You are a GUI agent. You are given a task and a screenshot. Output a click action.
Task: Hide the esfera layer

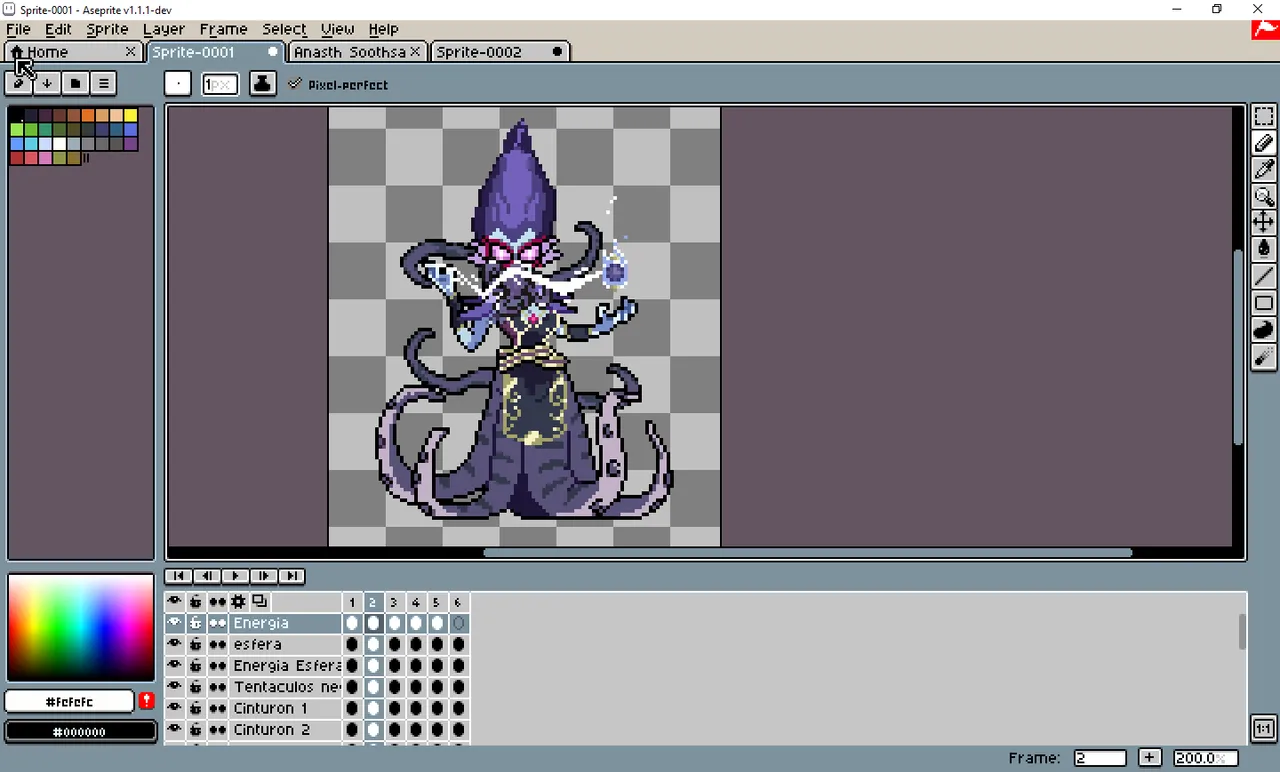click(175, 644)
